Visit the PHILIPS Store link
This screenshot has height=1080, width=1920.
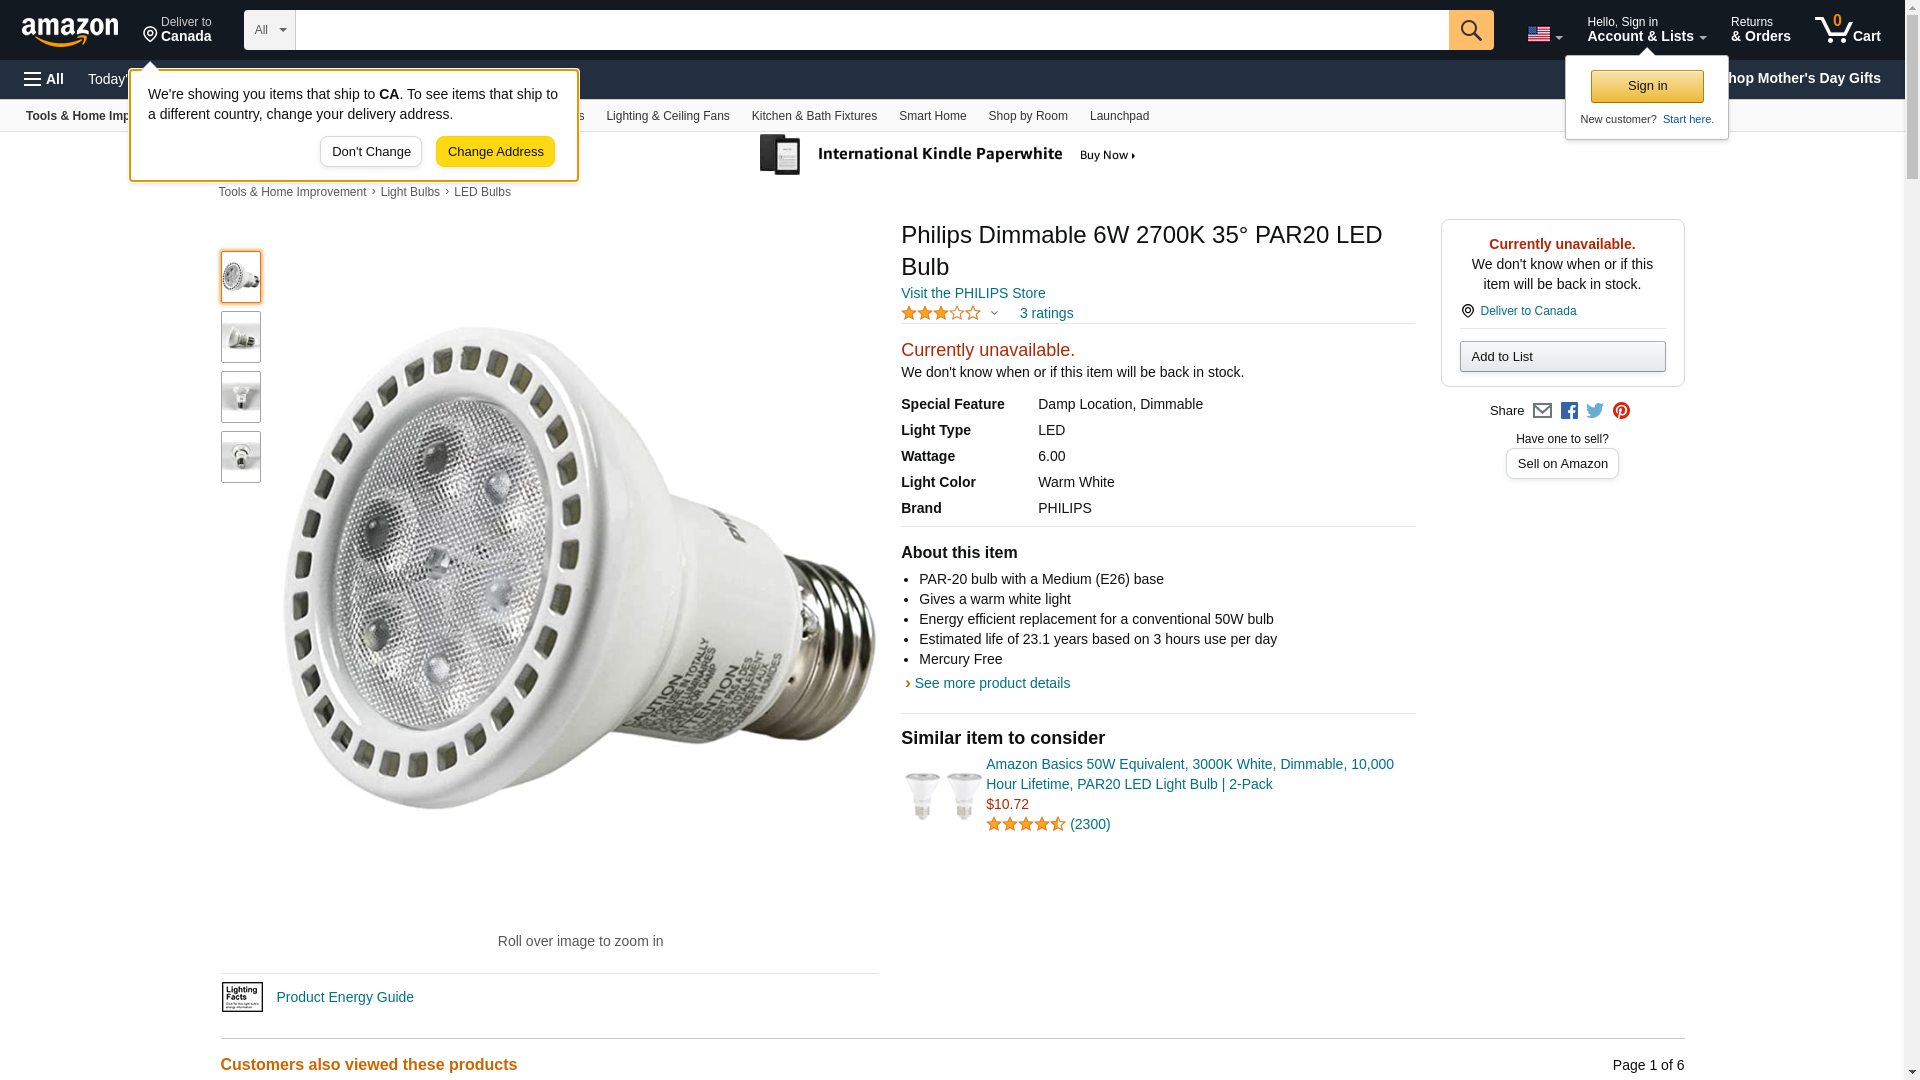coord(972,293)
